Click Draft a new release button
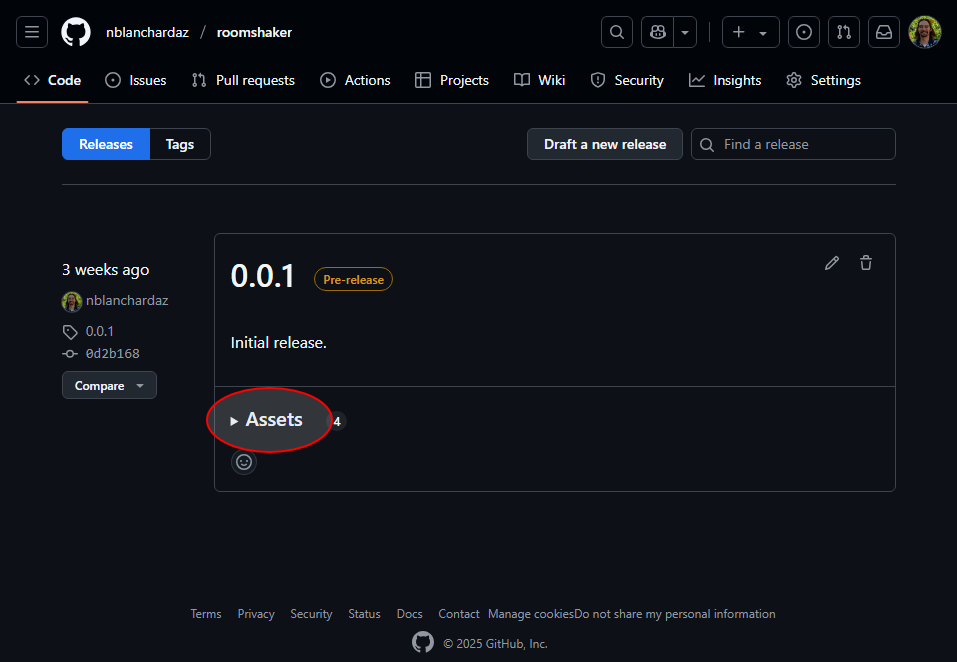 tap(604, 144)
